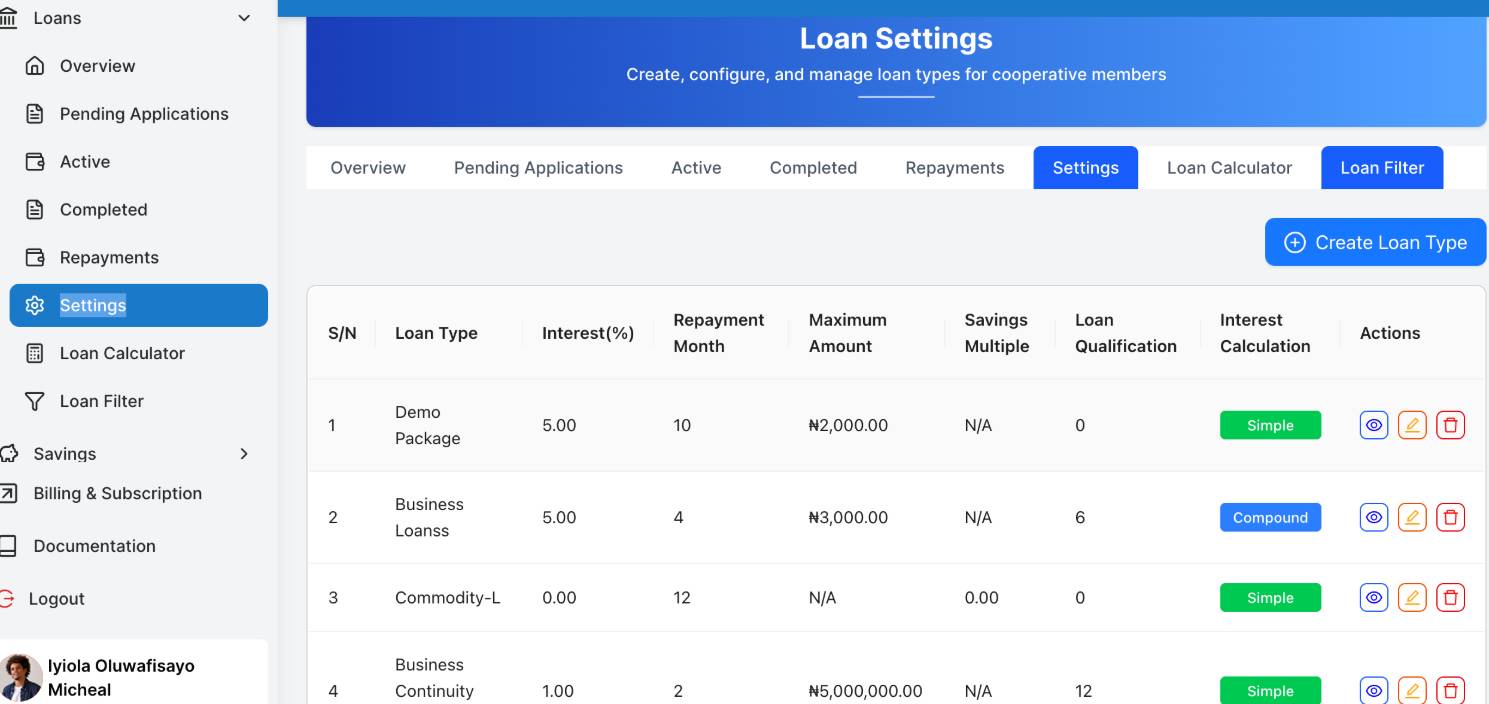The width and height of the screenshot is (1489, 704).
Task: Click the ₦2,000.00 maximum amount cell
Action: [x=848, y=425]
